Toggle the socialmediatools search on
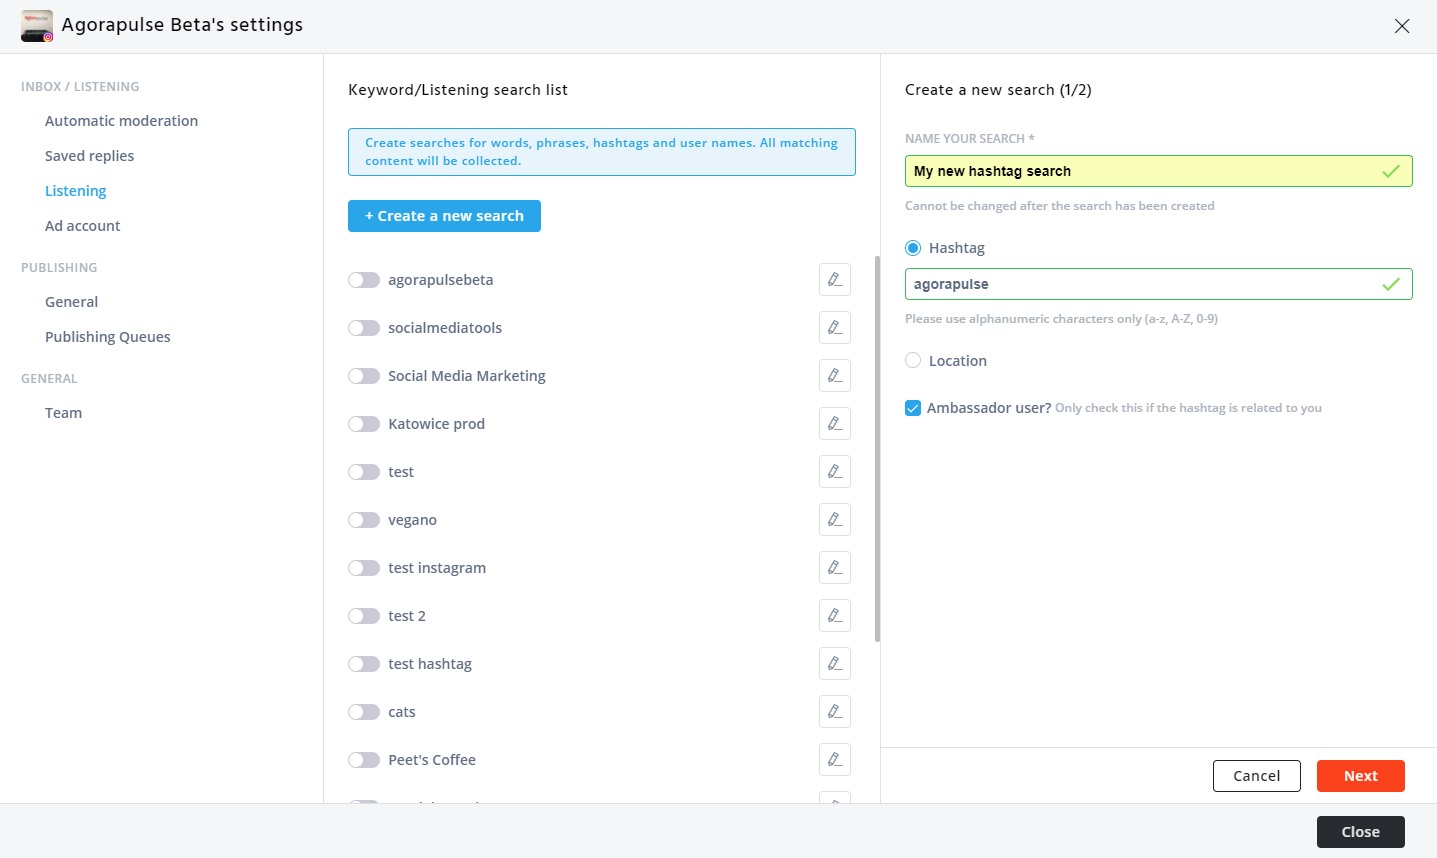 364,328
